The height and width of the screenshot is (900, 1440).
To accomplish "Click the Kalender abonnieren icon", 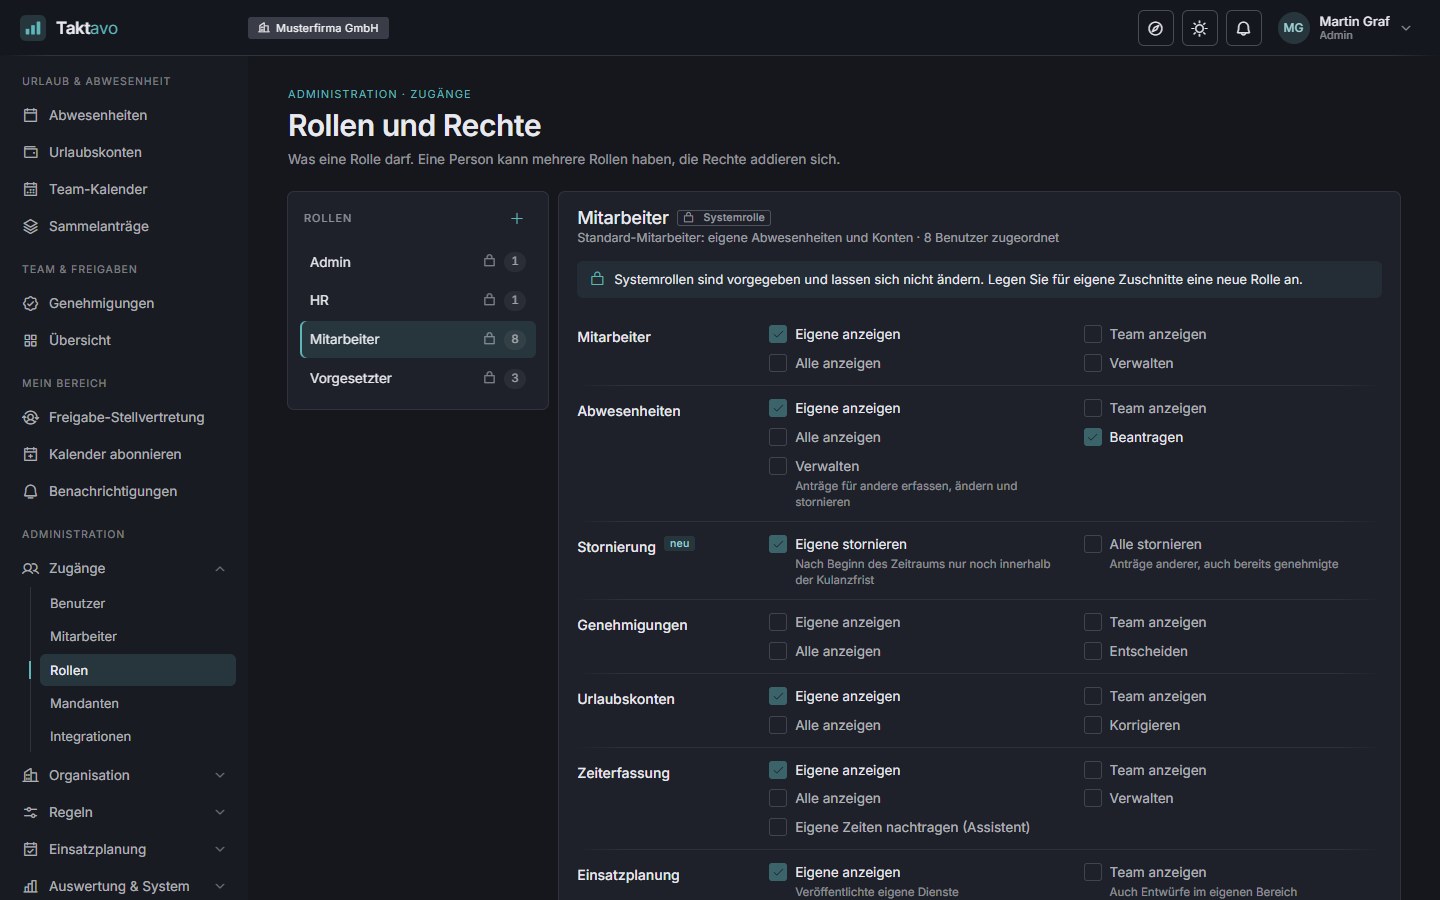I will pyautogui.click(x=31, y=454).
